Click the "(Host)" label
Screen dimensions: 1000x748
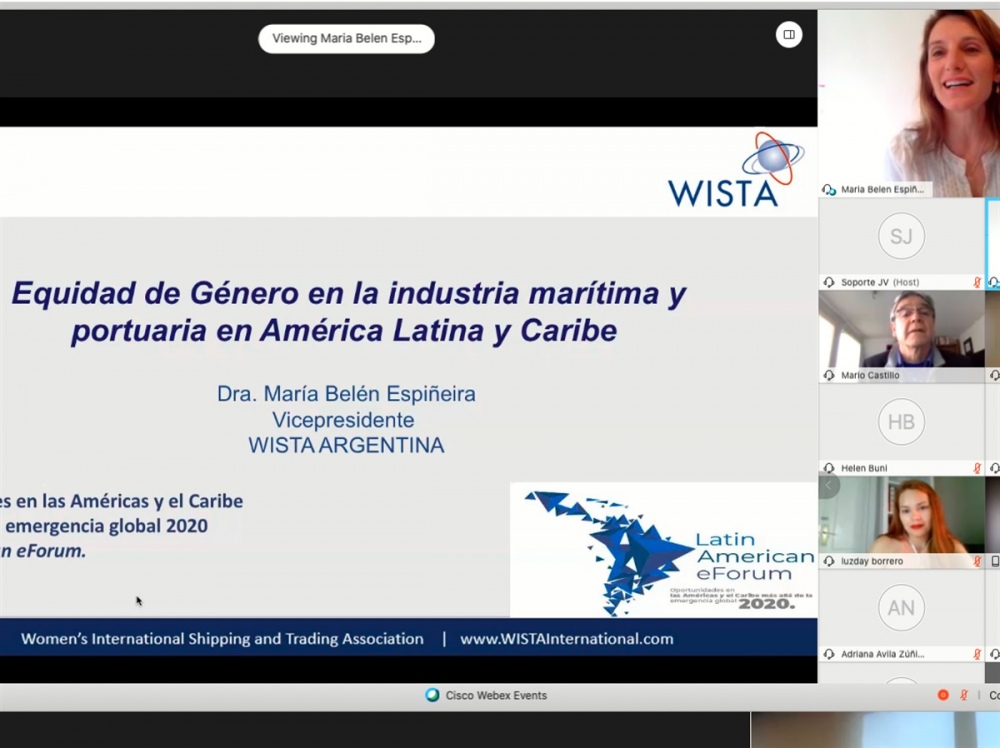click(x=906, y=282)
